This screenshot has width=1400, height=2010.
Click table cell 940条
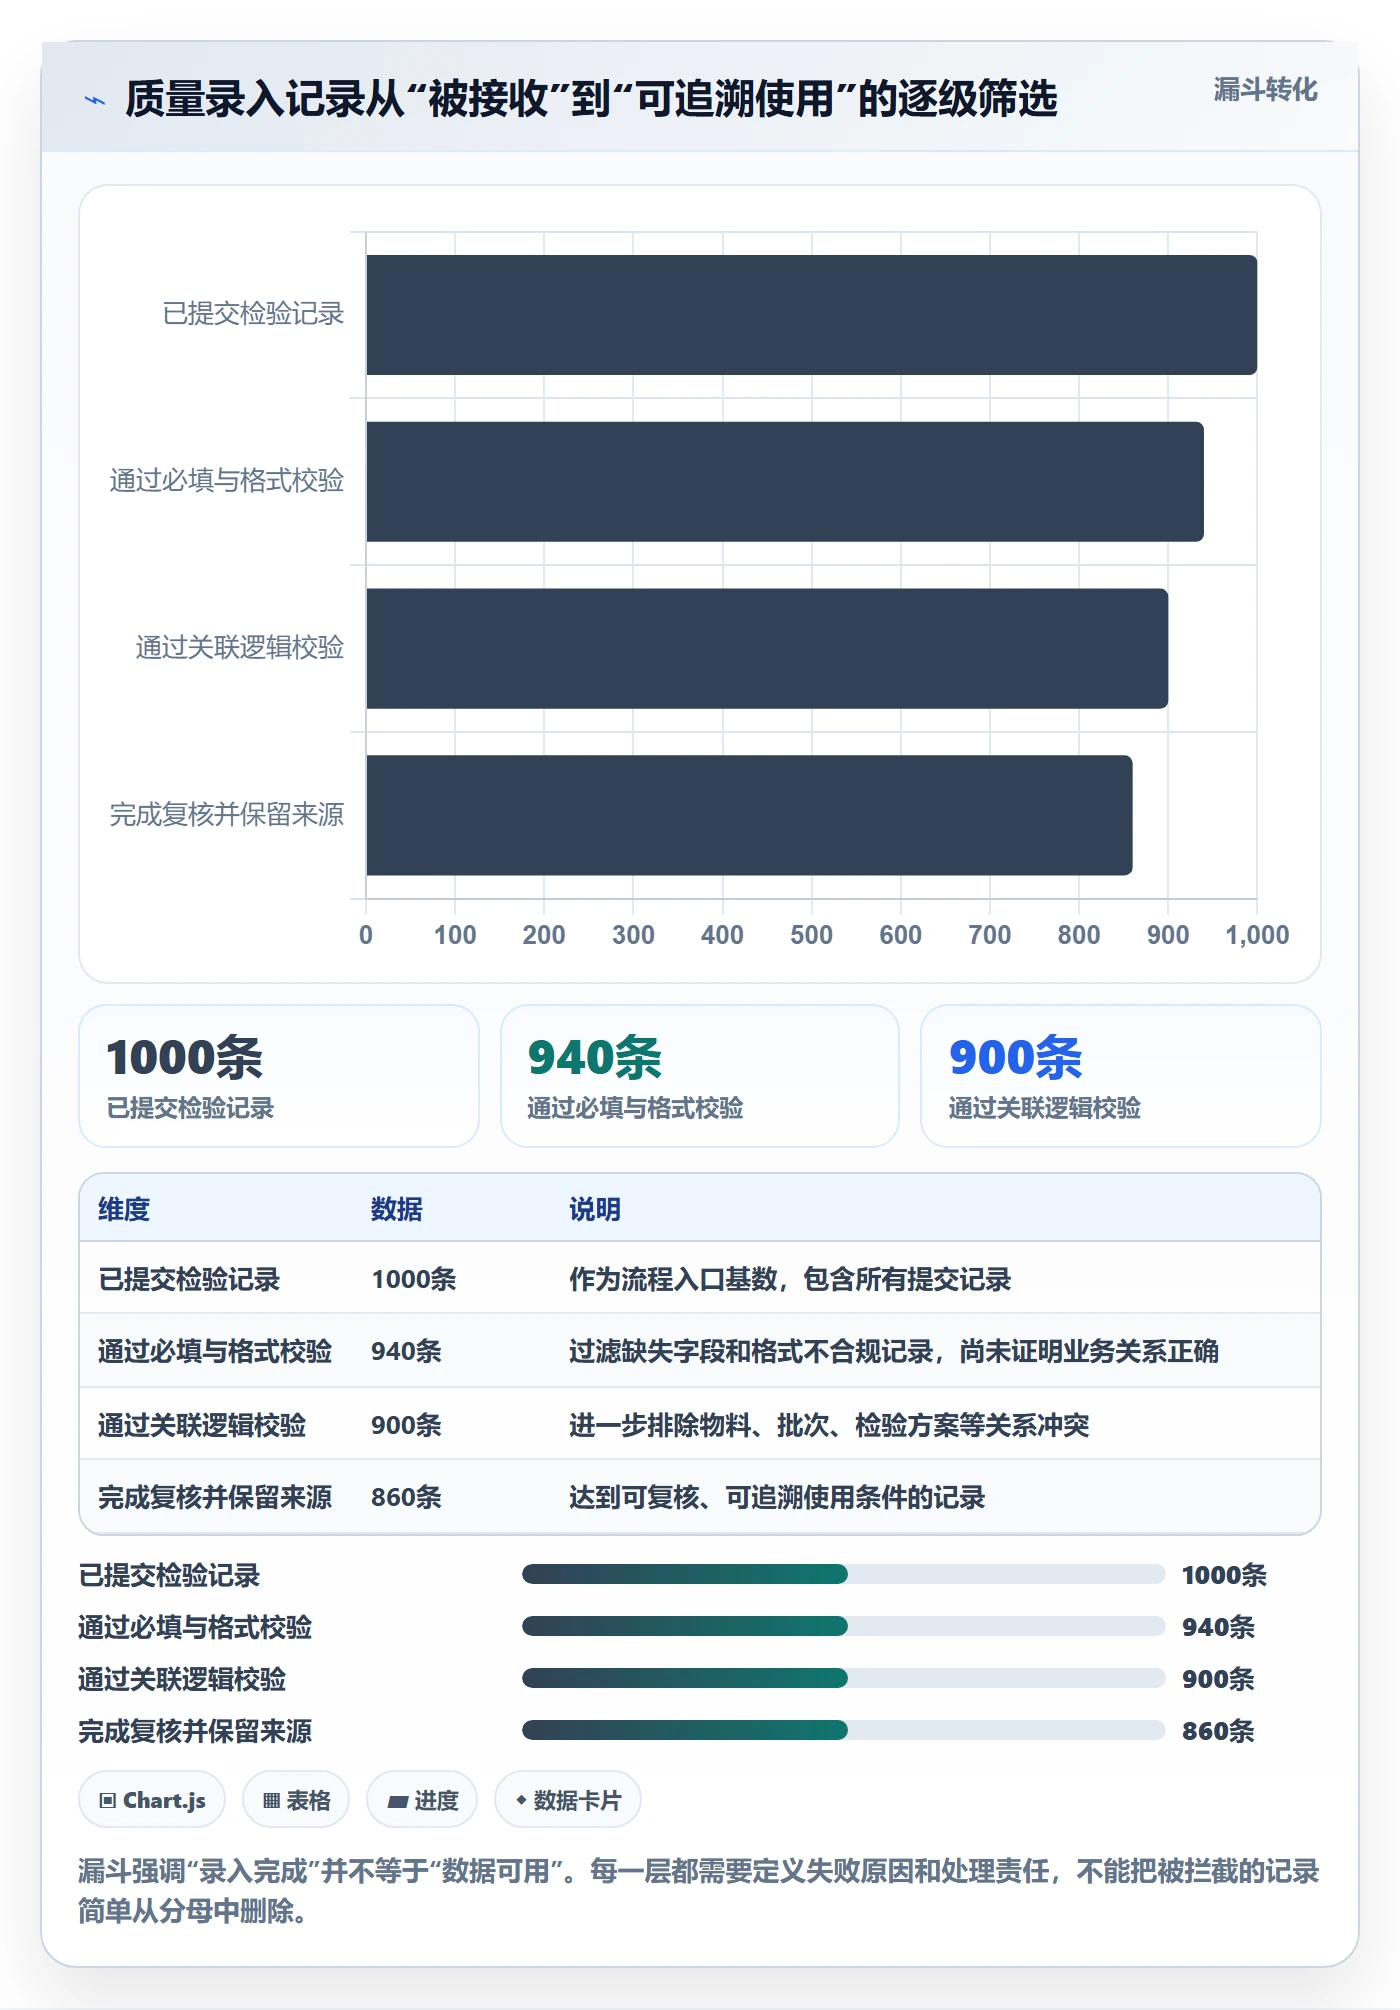[x=406, y=1351]
